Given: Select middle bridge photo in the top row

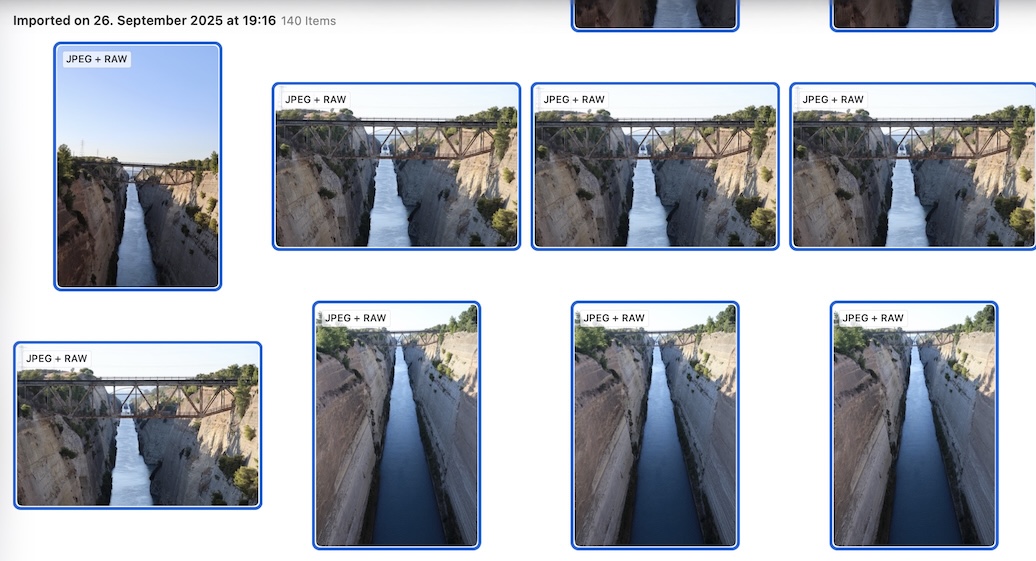Looking at the screenshot, I should [655, 167].
